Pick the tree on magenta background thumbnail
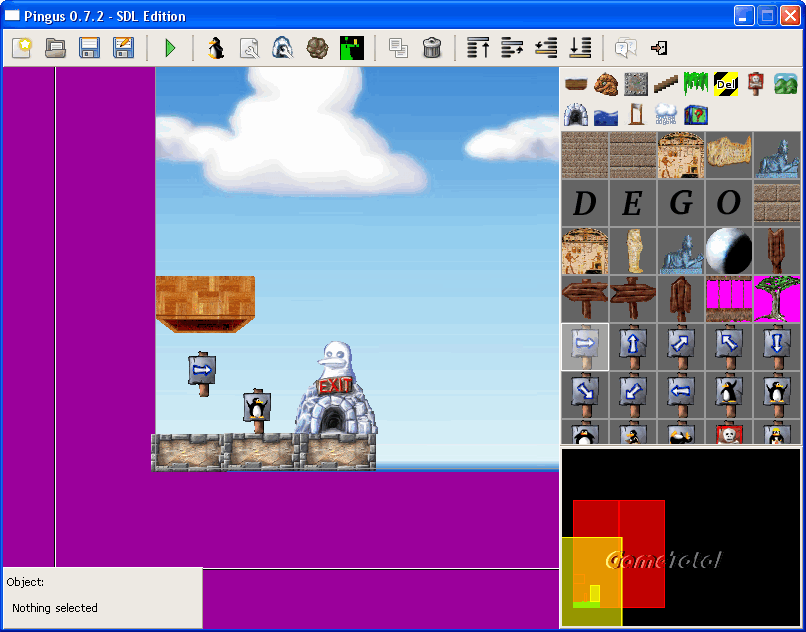Image resolution: width=806 pixels, height=632 pixels. pyautogui.click(x=777, y=299)
